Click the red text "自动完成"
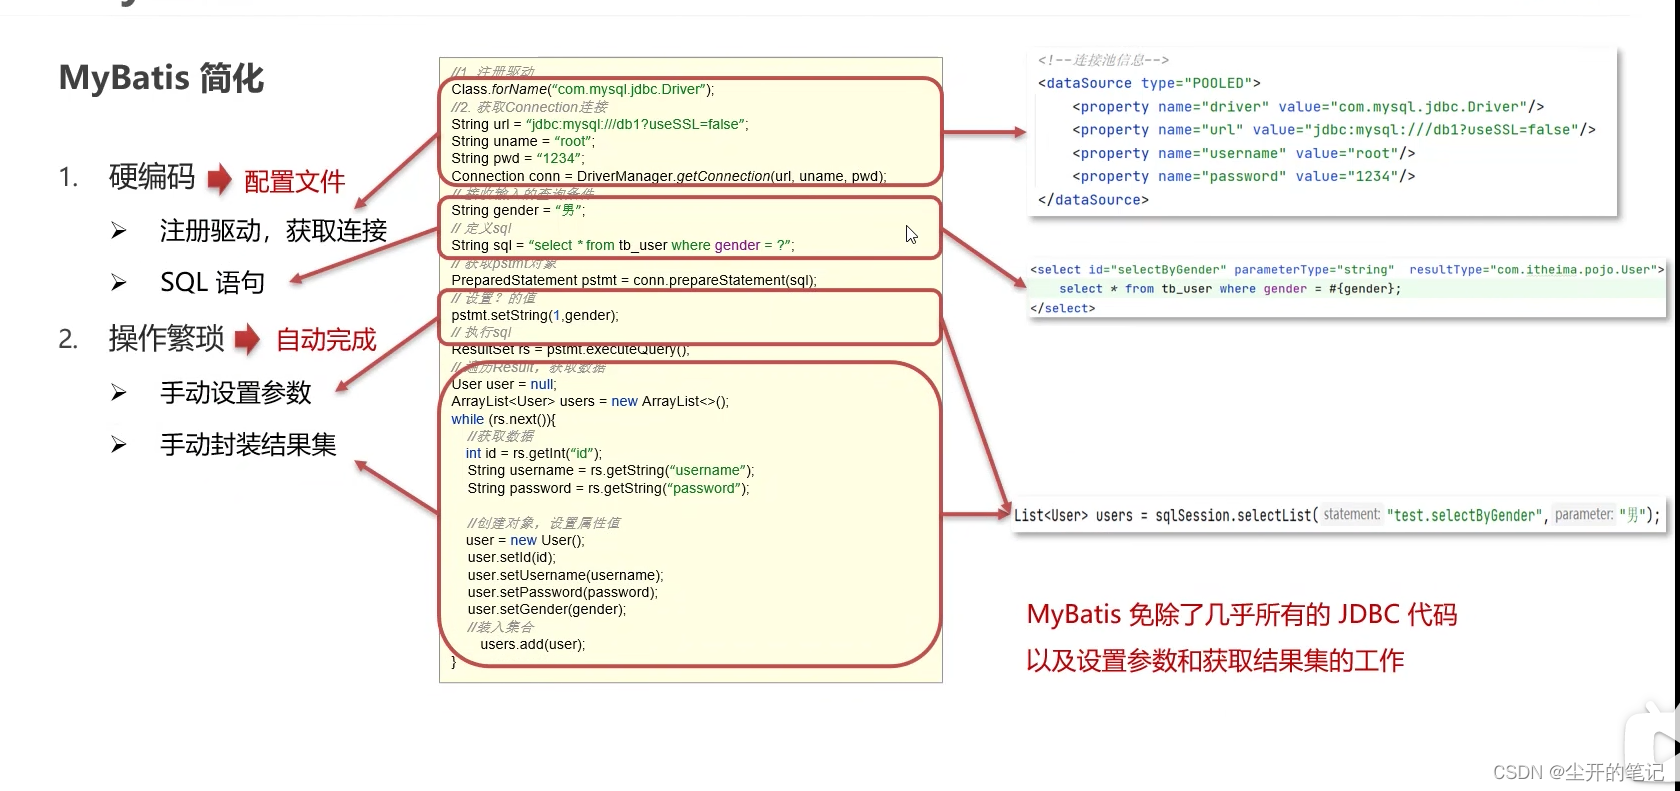Viewport: 1680px width, 791px height. point(326,340)
